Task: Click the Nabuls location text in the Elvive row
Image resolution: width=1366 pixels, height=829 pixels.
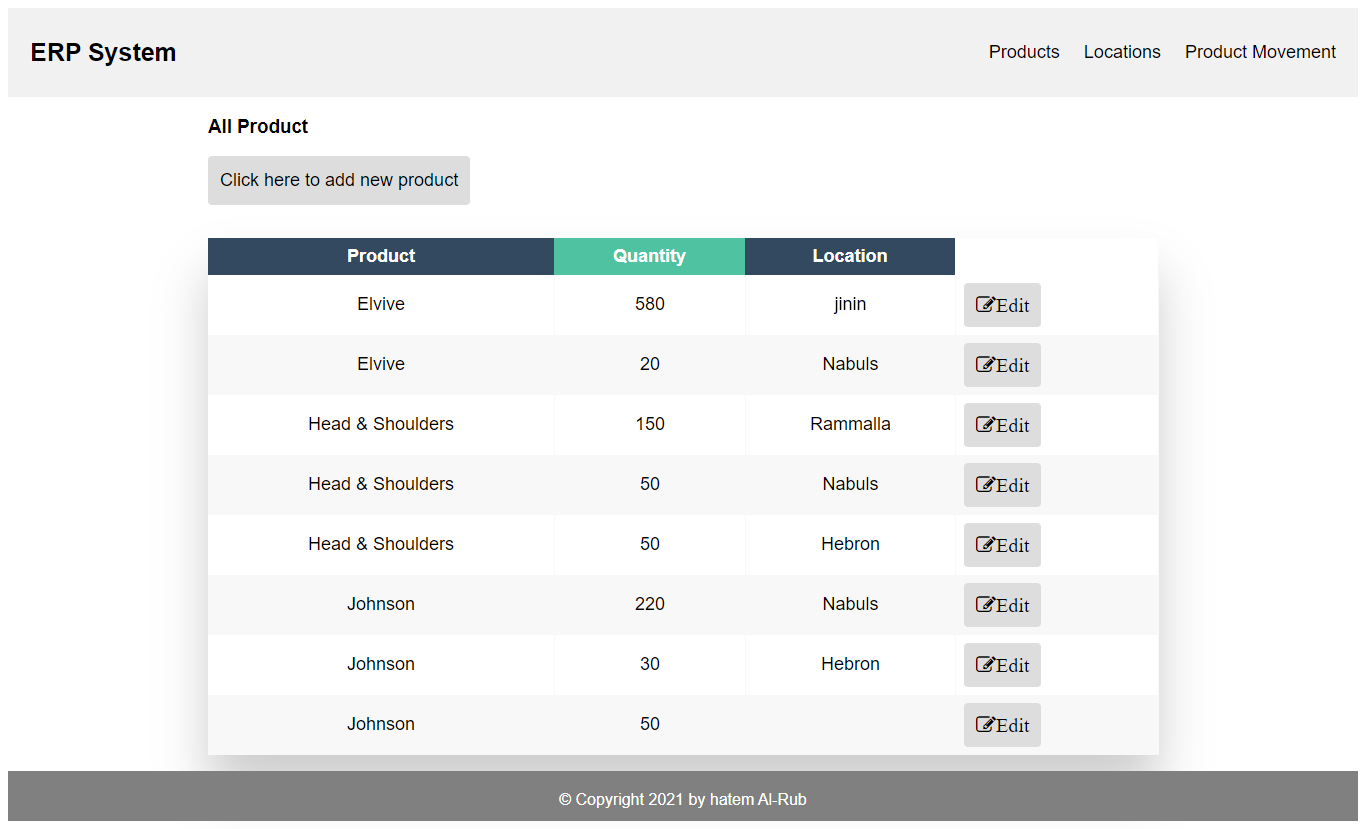Action: pyautogui.click(x=850, y=364)
